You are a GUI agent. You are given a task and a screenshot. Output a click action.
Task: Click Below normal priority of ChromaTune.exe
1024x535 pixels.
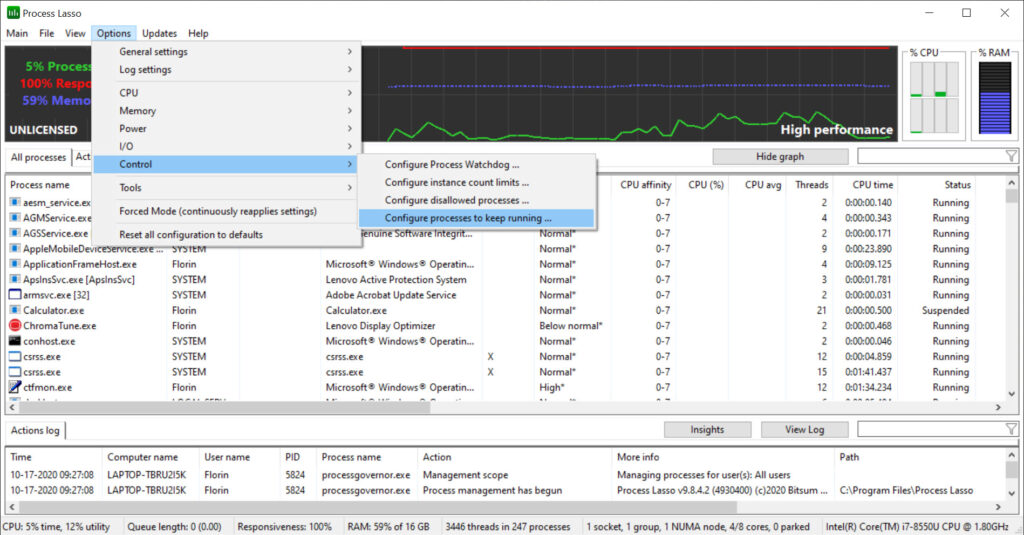pyautogui.click(x=571, y=325)
